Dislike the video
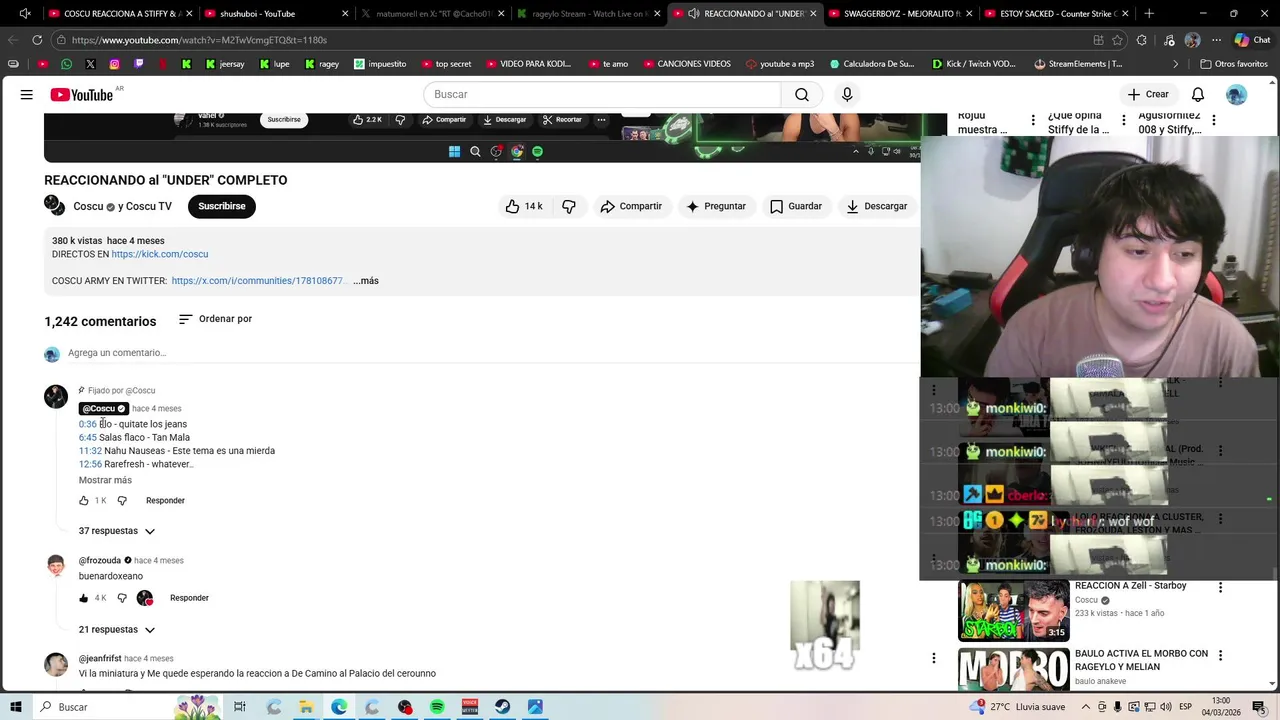The height and width of the screenshot is (720, 1280). pyautogui.click(x=569, y=206)
